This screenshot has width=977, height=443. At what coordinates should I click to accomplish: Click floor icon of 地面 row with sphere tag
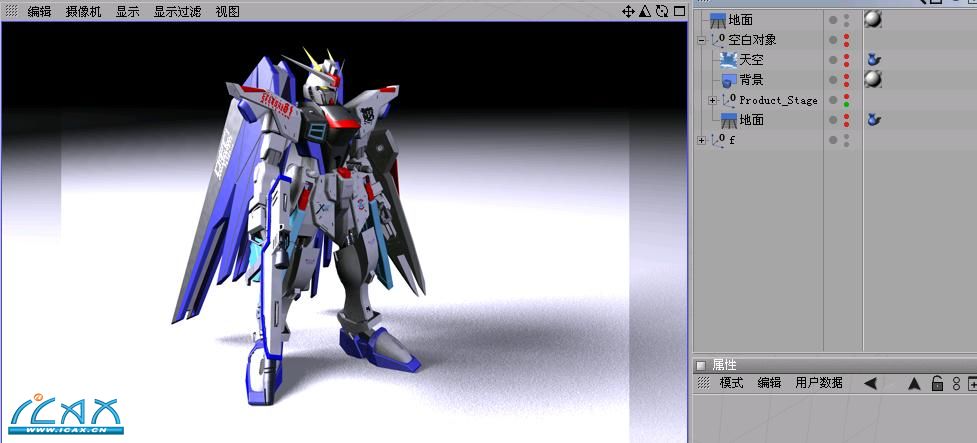tap(718, 21)
